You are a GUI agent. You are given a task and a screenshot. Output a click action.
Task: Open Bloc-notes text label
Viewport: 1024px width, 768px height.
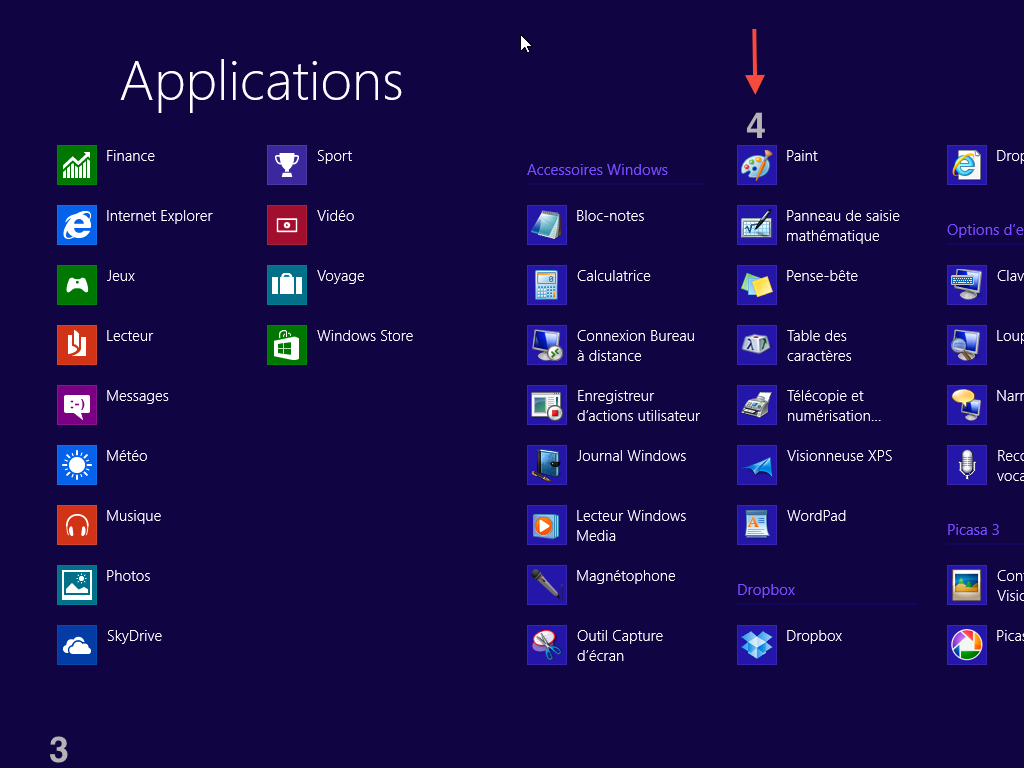[x=610, y=216]
